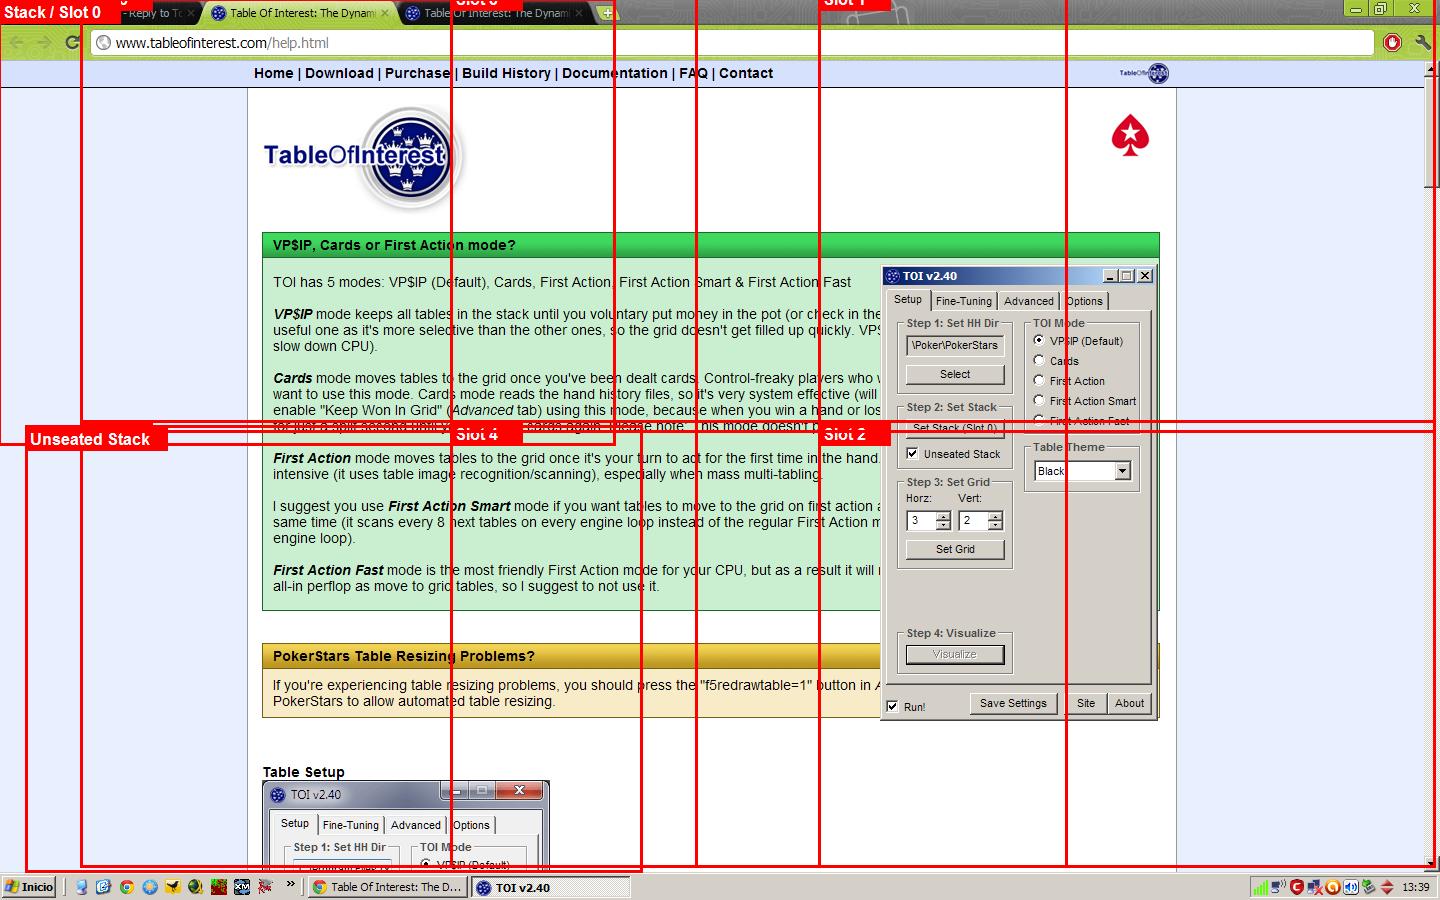Reload the page with browser refresh icon

72,42
